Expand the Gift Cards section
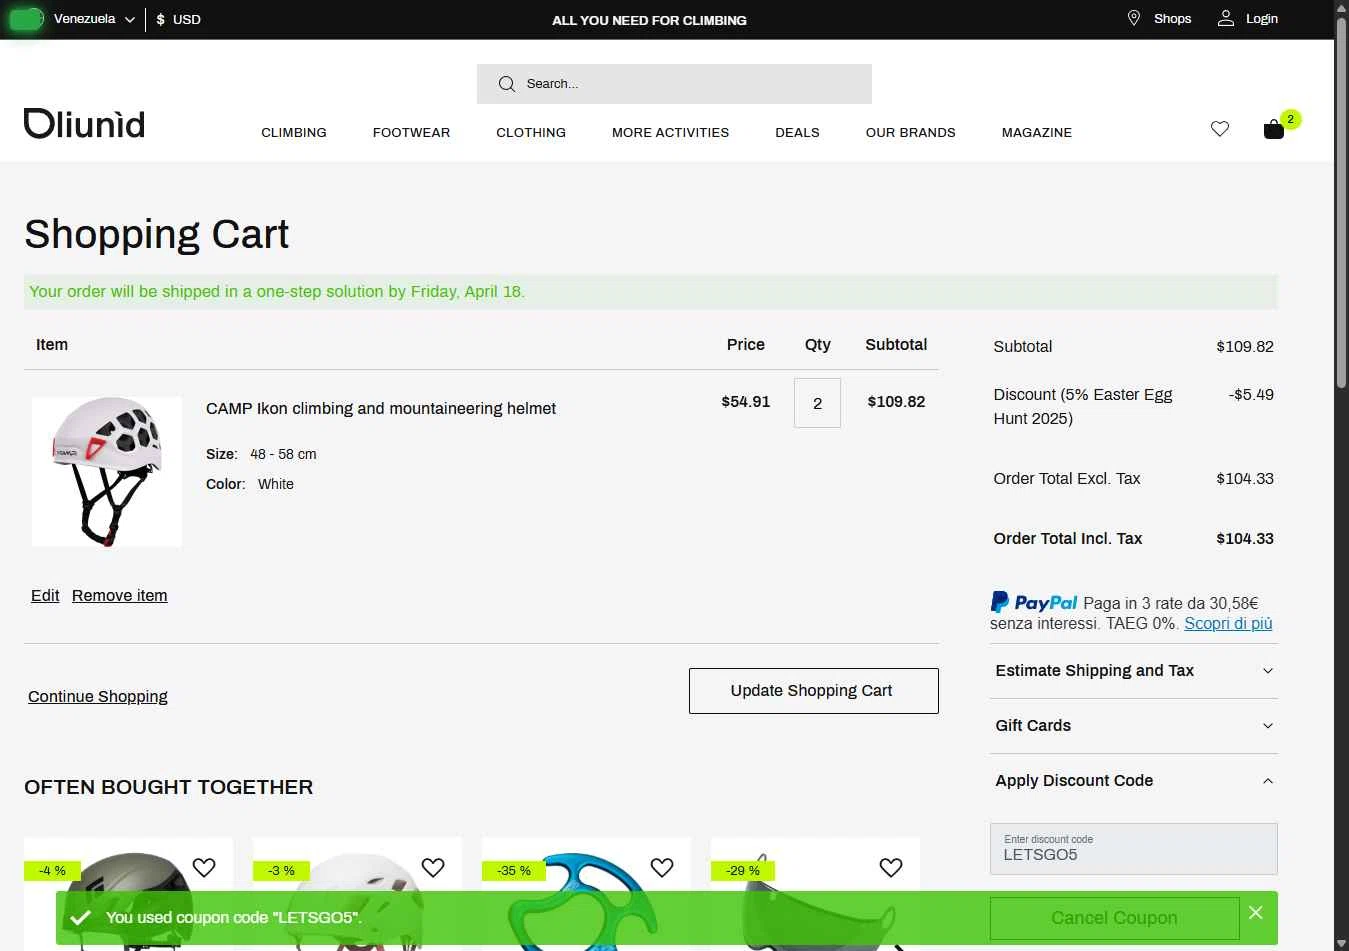 [x=1134, y=726]
